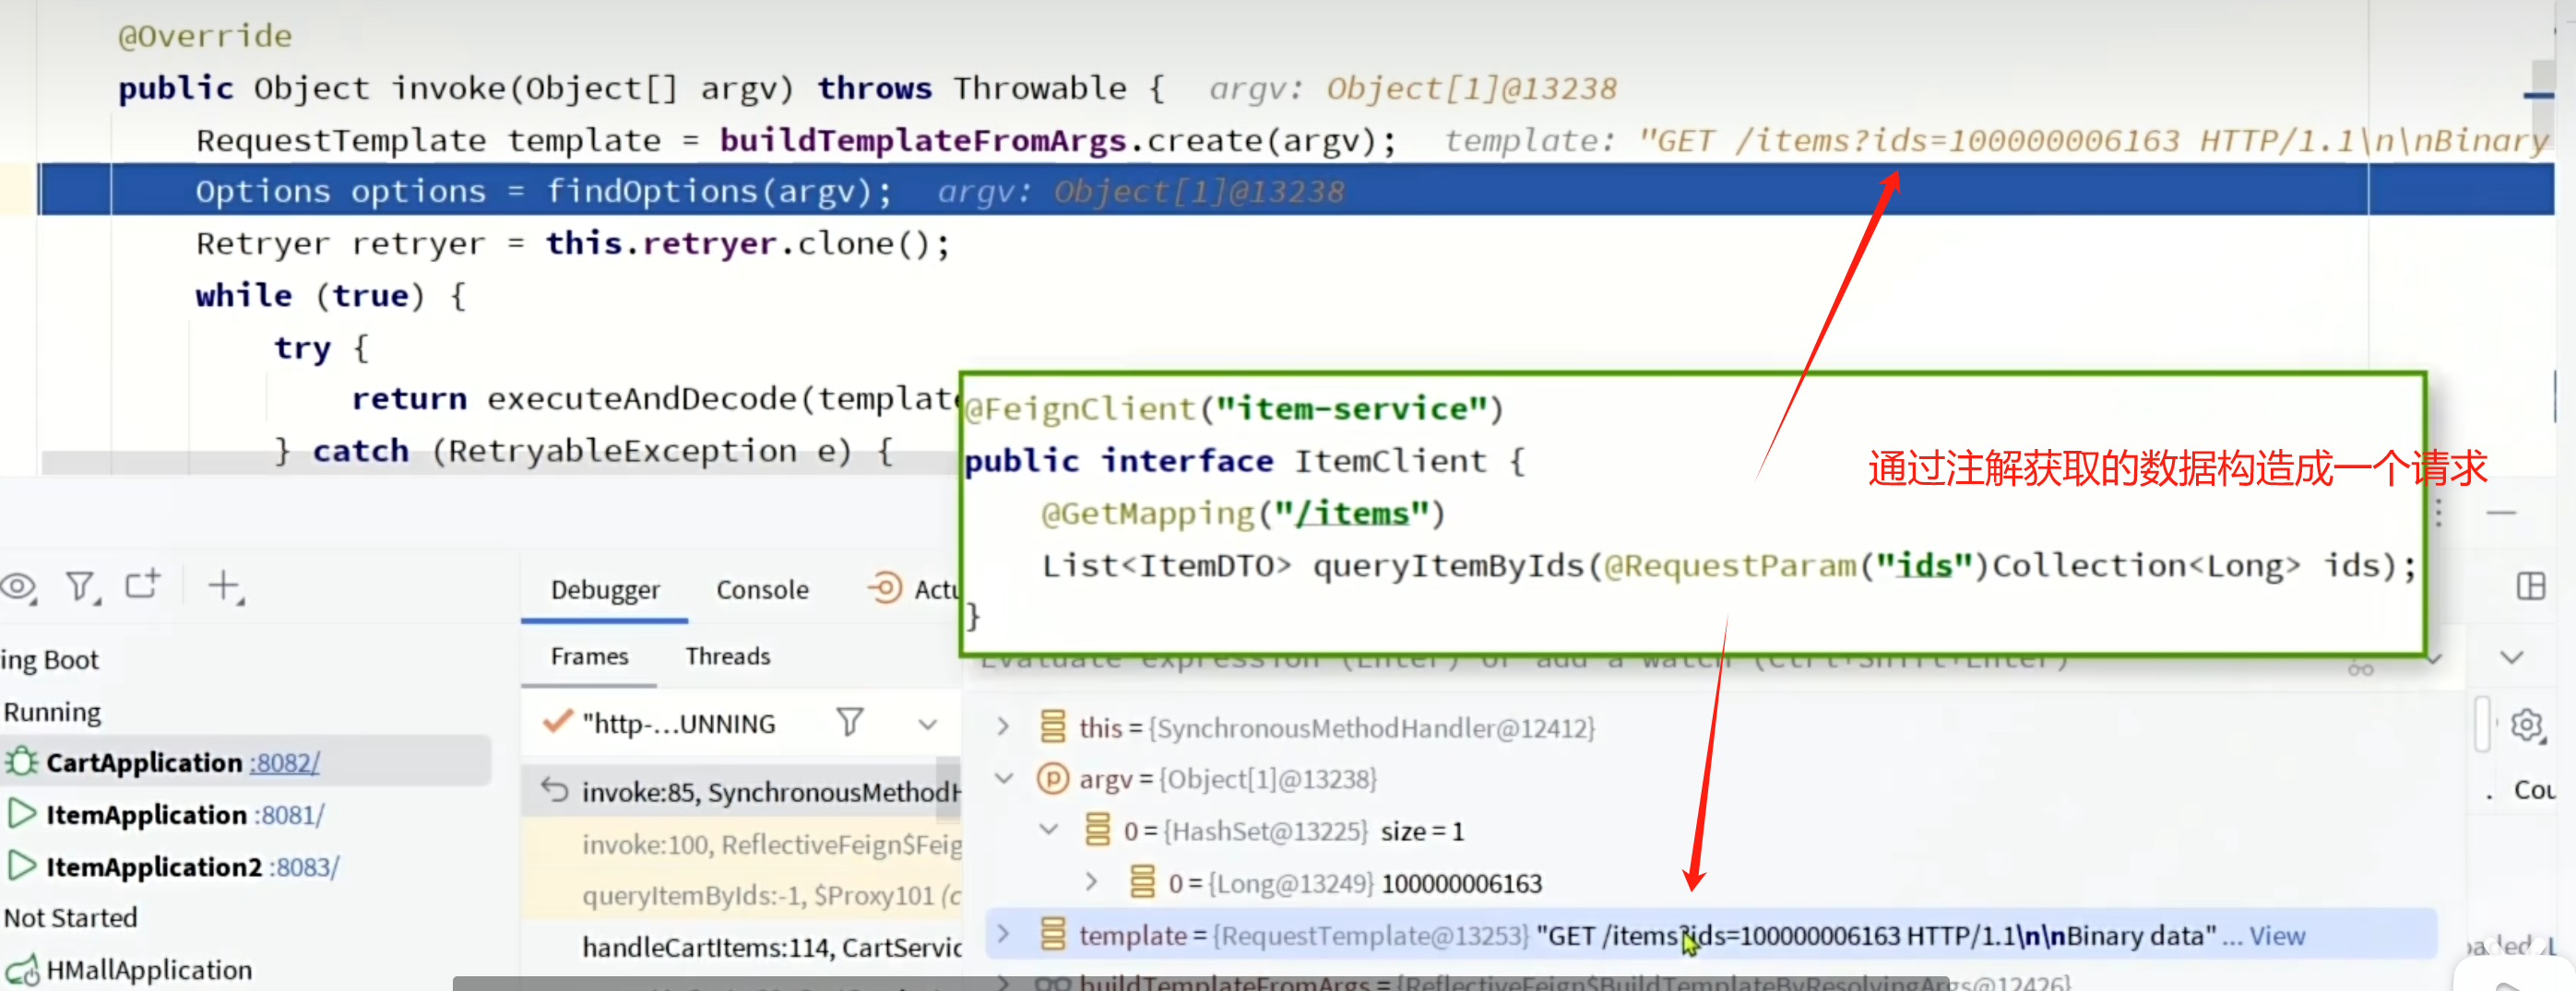
Task: Collapse the HashSet@13225 node
Action: [1049, 829]
